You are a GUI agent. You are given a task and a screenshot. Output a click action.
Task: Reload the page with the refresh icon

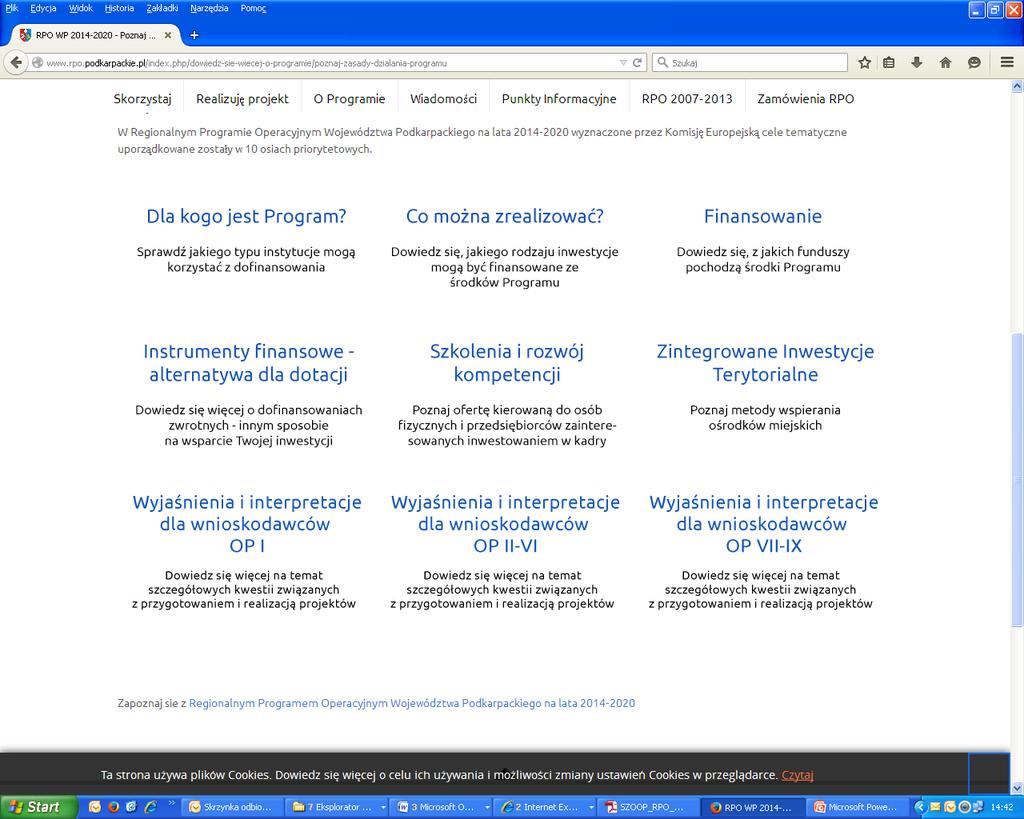tap(637, 63)
